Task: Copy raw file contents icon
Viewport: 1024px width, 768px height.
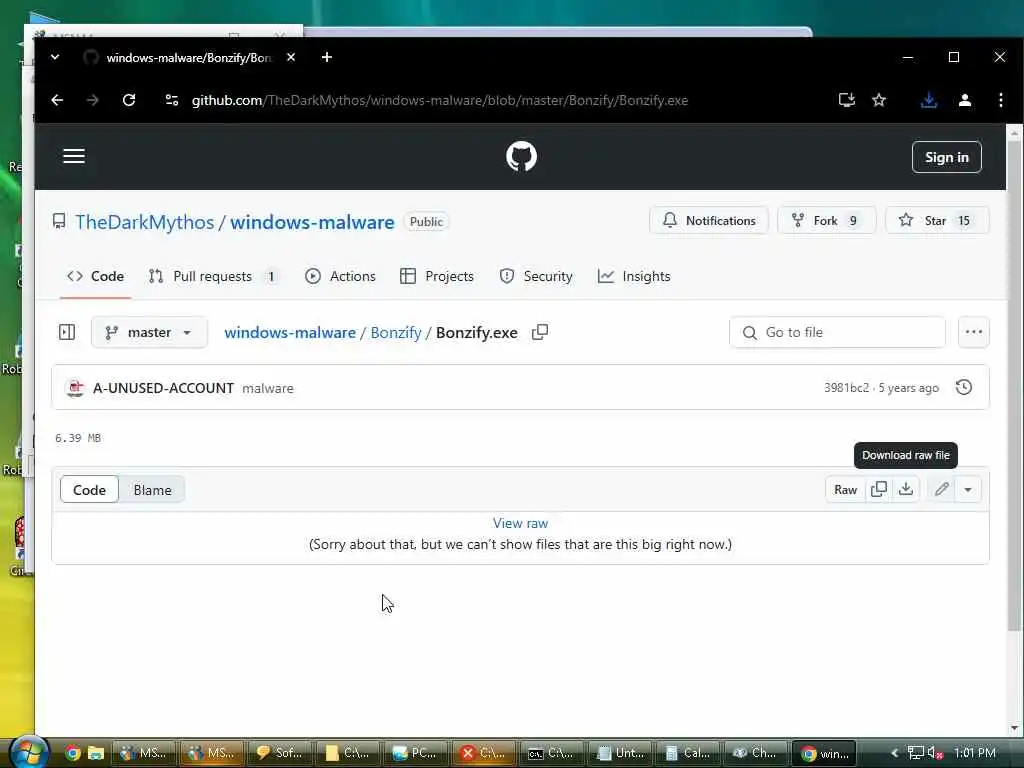Action: click(x=878, y=490)
